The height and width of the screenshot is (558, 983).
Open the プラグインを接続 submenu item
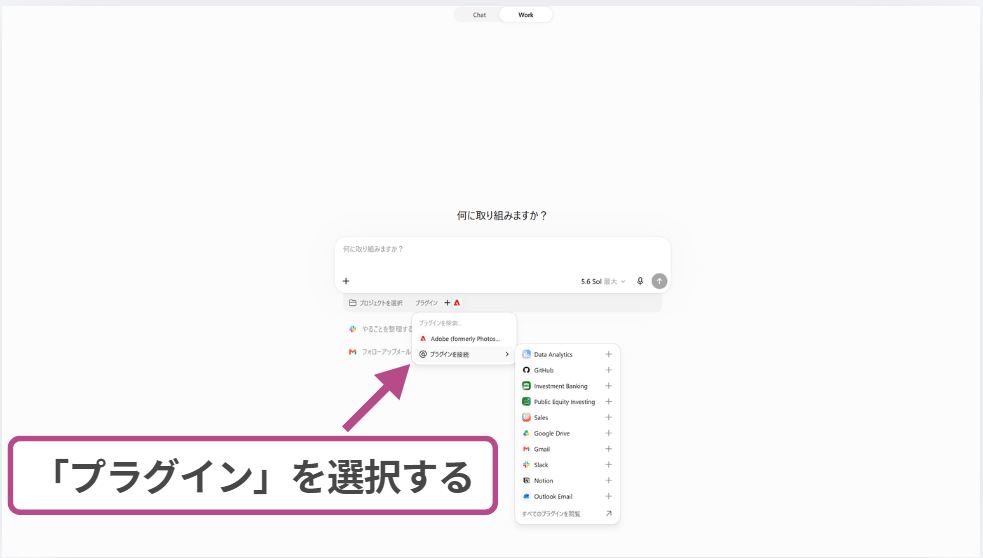coord(464,354)
